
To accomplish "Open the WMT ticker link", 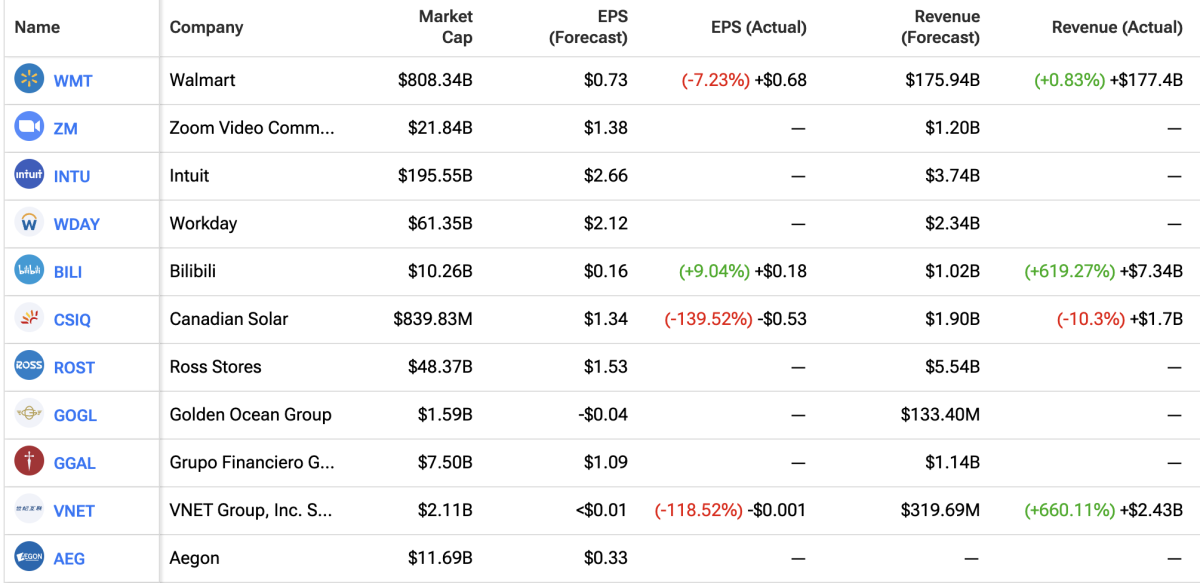I will [x=73, y=81].
